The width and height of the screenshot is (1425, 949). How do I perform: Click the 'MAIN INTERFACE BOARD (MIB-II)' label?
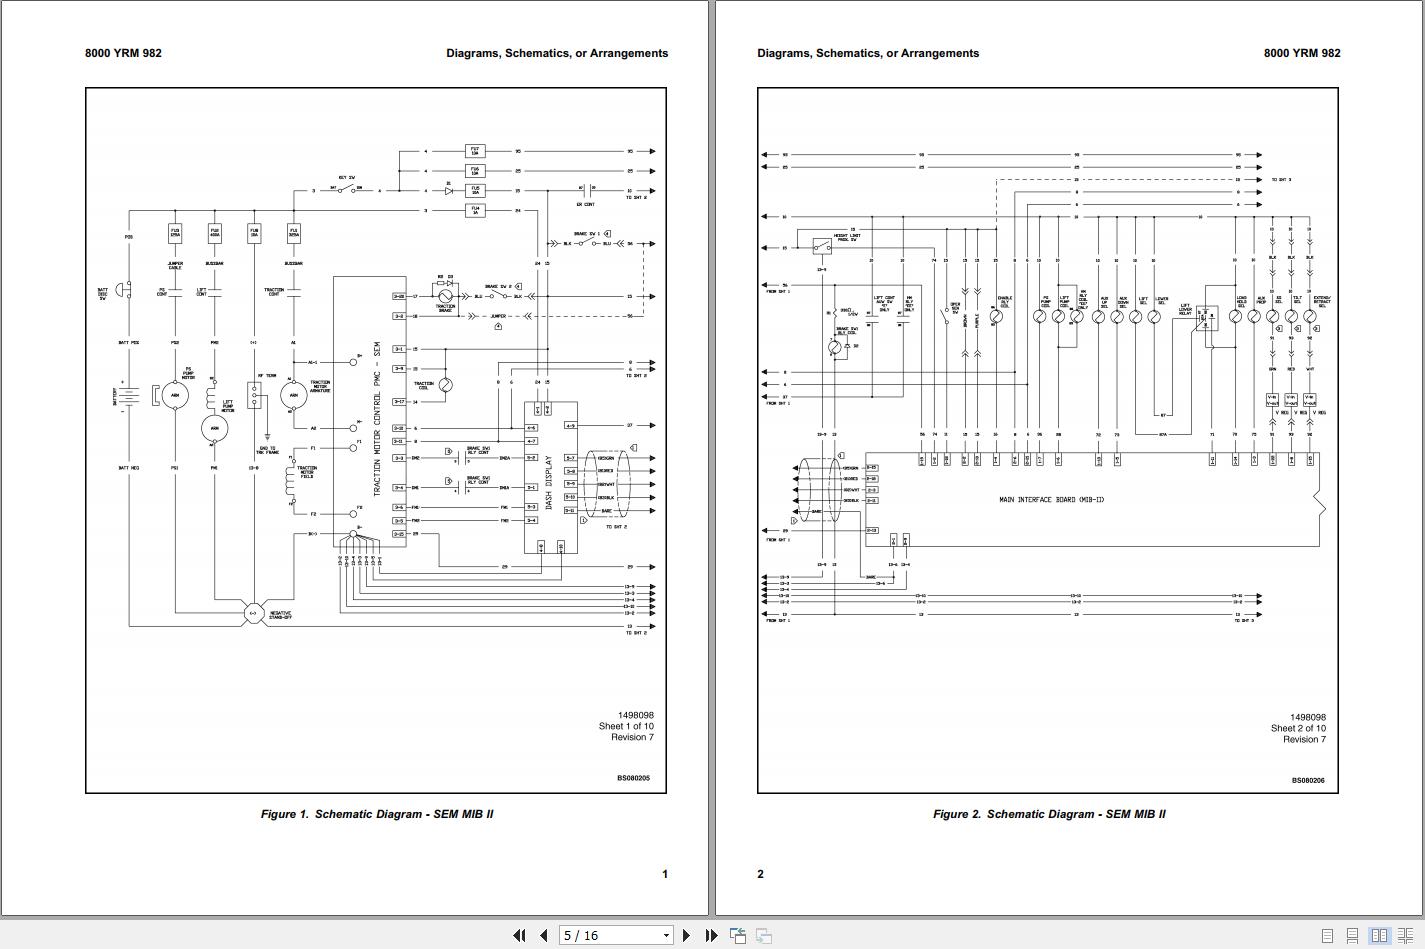click(x=1051, y=500)
